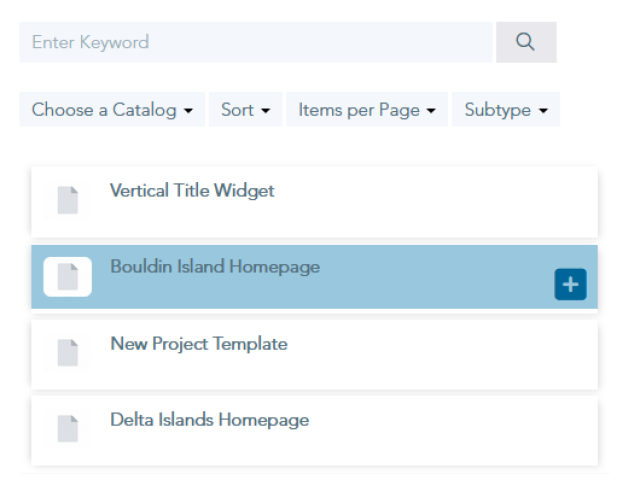The height and width of the screenshot is (480, 640).
Task: Open the Subtype filter dropdown
Action: coord(506,109)
